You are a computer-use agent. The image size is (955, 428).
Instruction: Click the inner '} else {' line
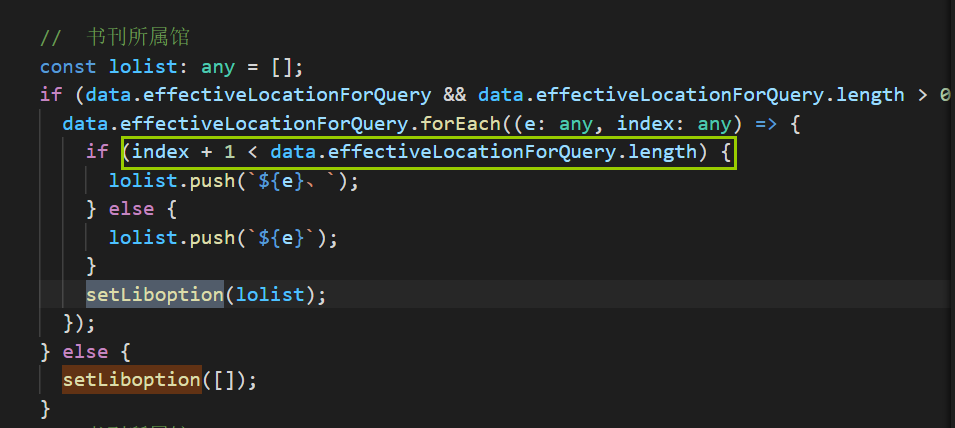[132, 209]
